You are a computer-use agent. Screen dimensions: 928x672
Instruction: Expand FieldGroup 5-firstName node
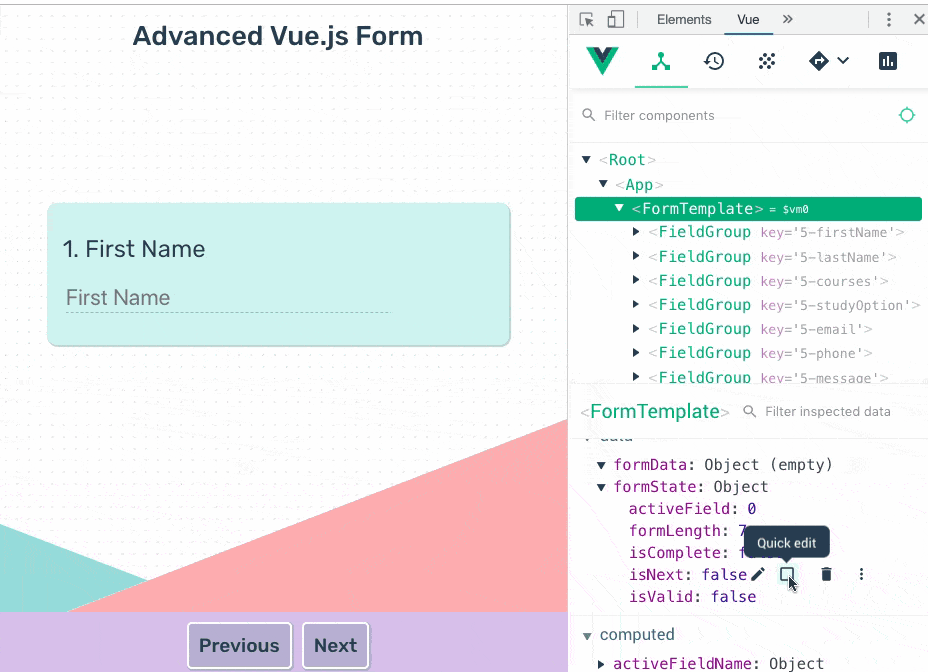pos(636,232)
